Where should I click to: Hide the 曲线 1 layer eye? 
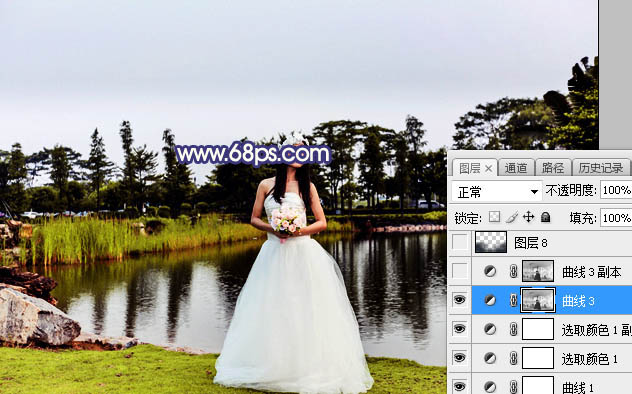click(x=459, y=386)
